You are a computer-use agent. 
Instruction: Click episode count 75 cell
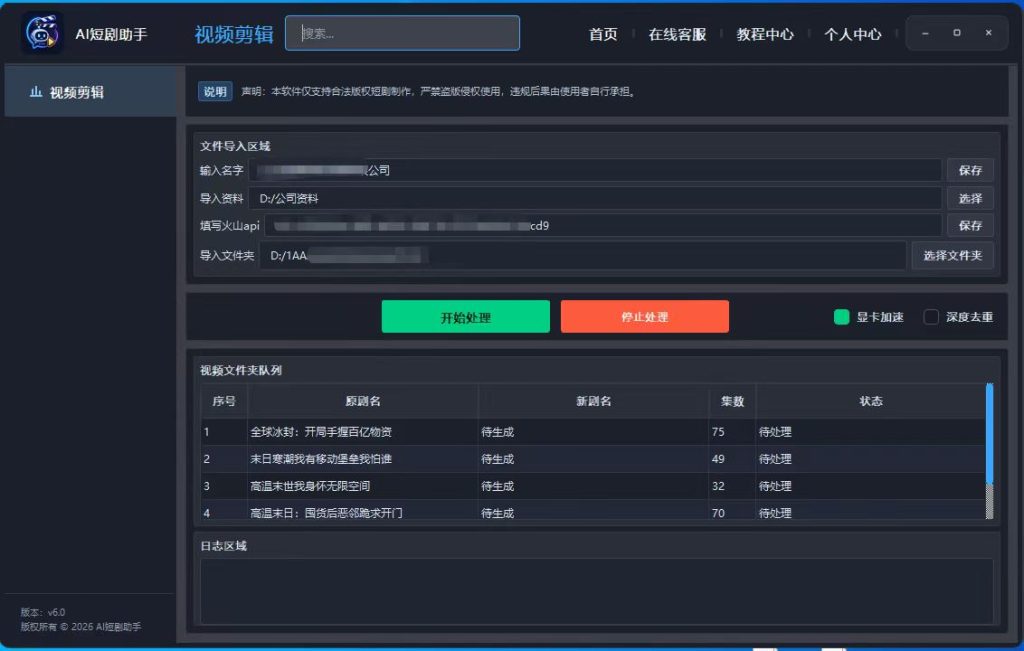732,432
